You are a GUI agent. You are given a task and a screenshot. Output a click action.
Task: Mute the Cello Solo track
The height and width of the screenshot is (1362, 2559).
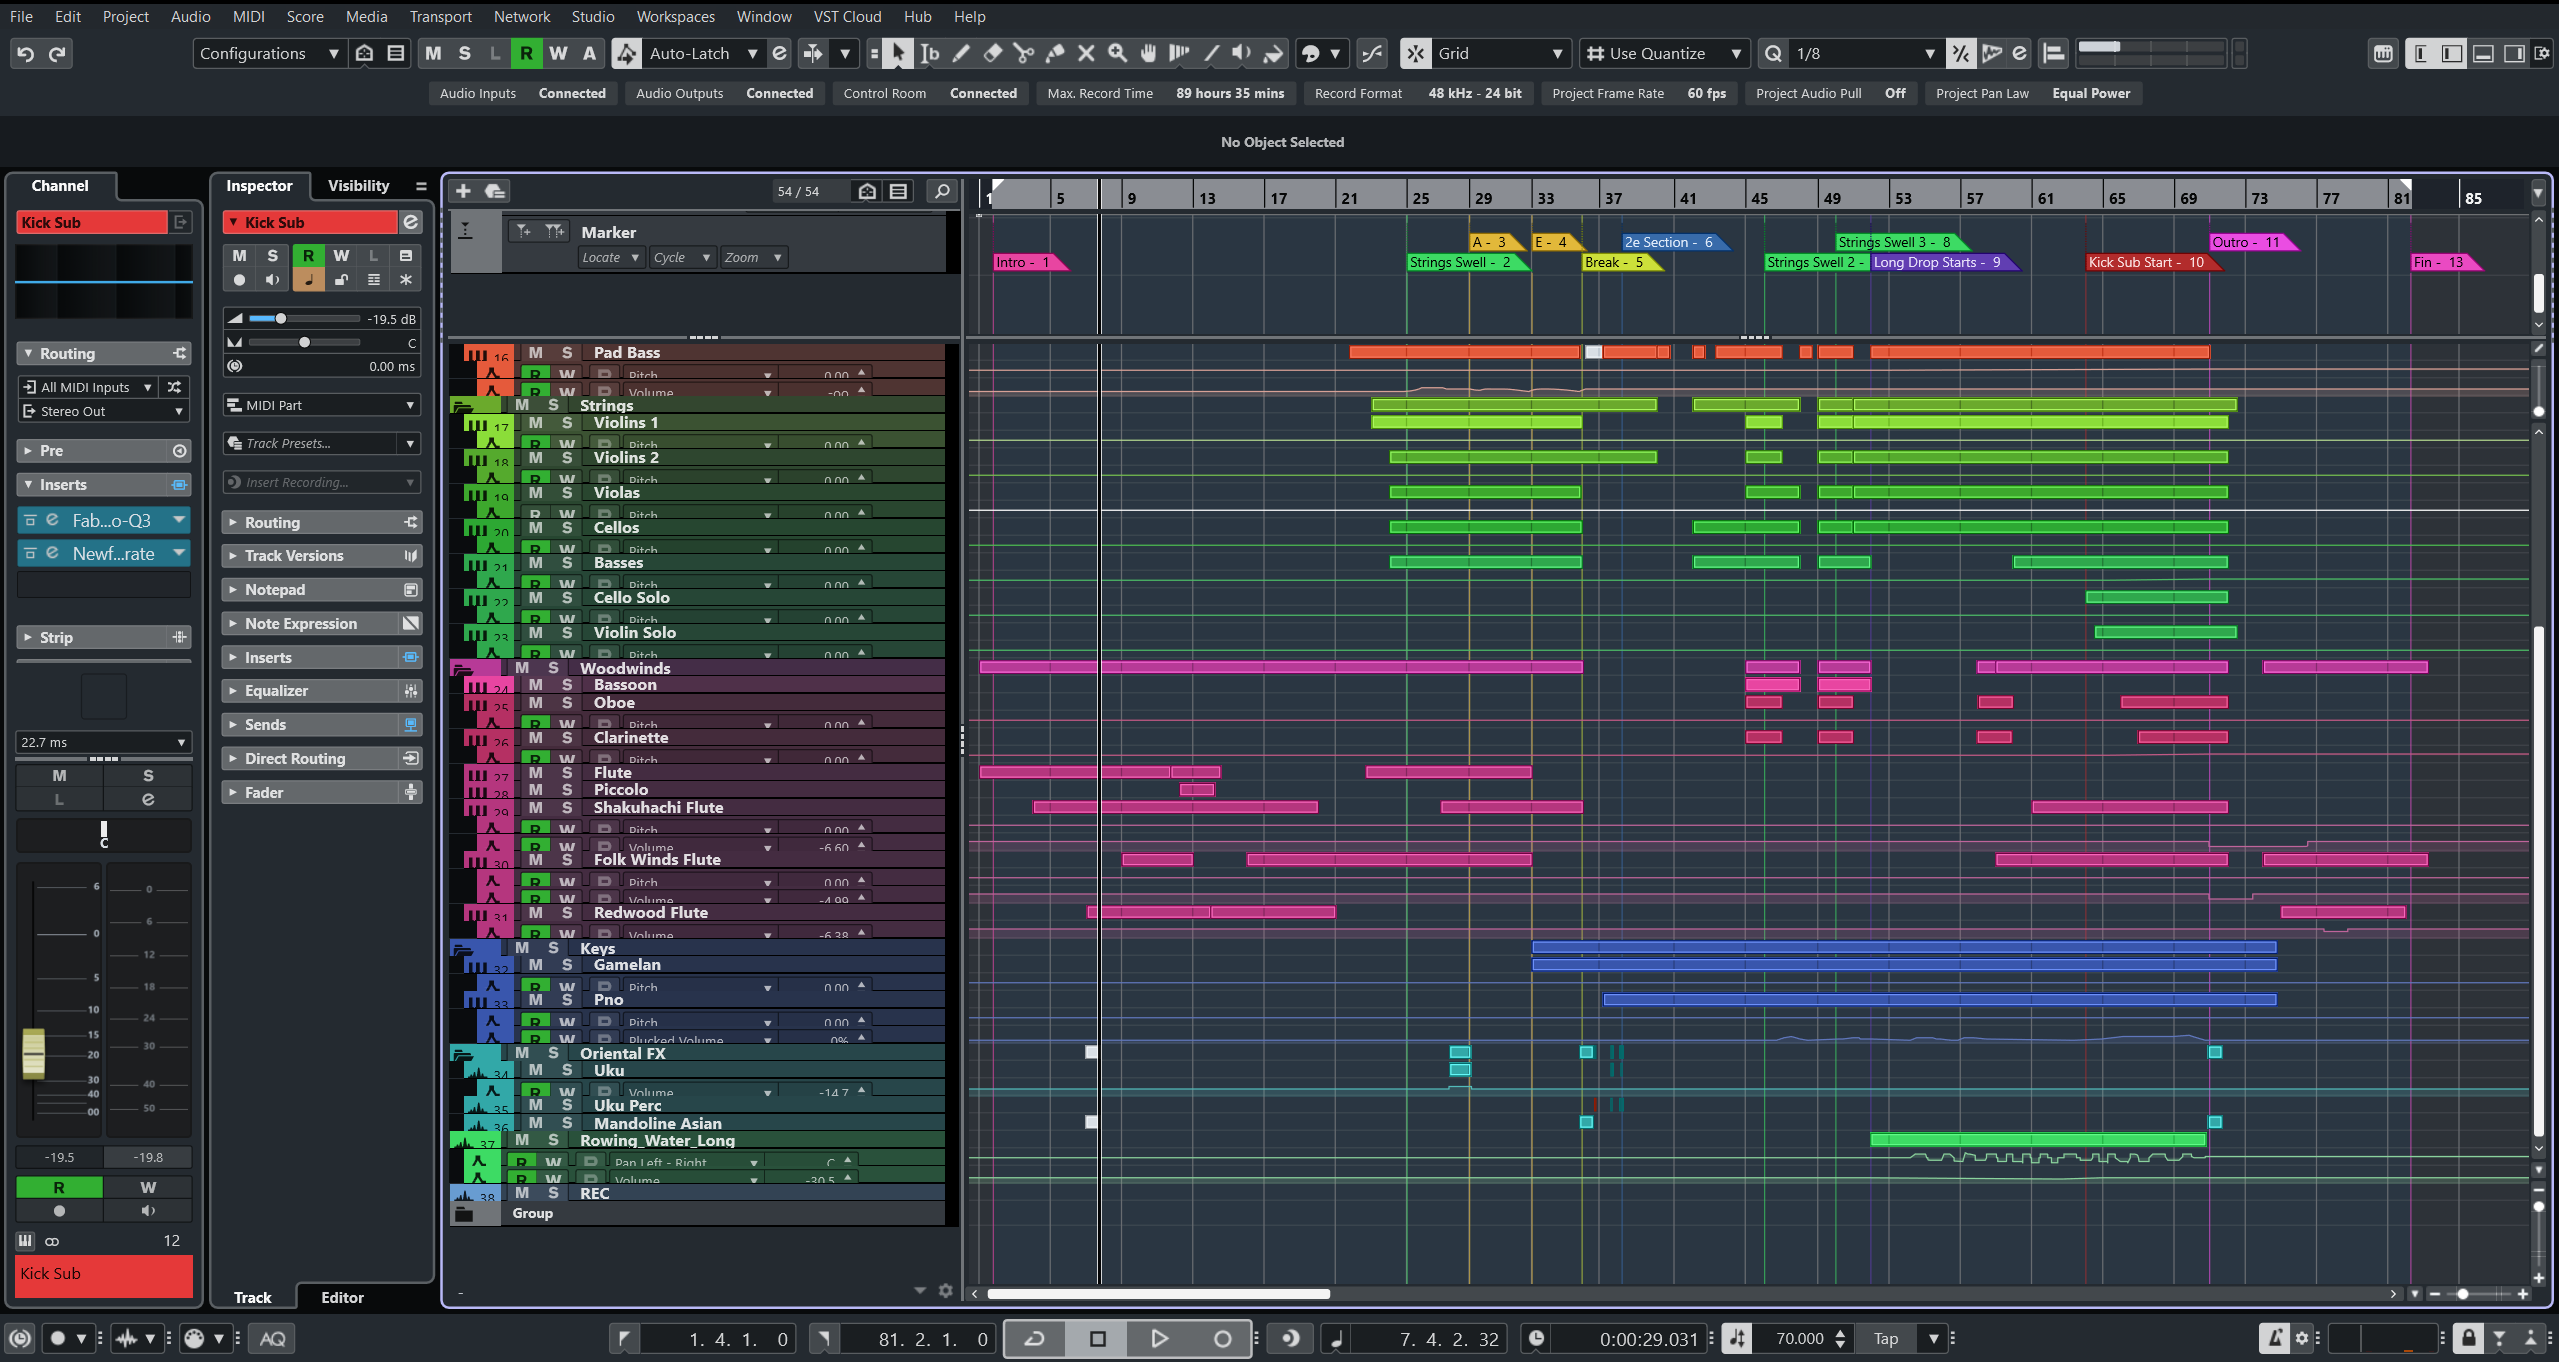(x=536, y=598)
